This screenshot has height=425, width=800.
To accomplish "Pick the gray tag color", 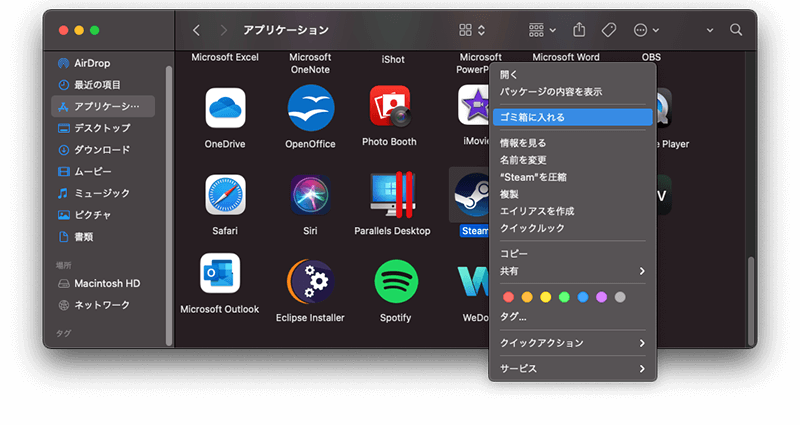I will (620, 297).
